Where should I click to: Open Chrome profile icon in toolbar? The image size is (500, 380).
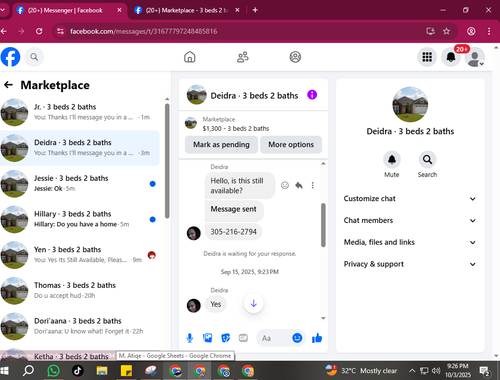click(471, 31)
